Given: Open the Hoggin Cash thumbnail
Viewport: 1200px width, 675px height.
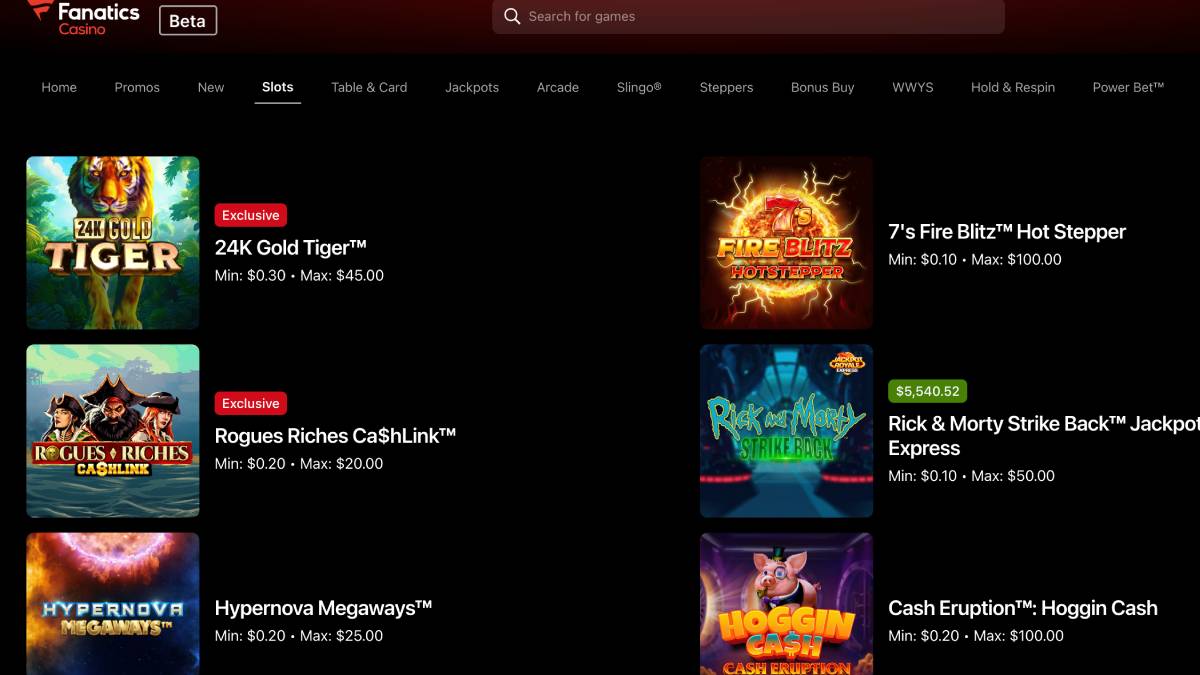Looking at the screenshot, I should tap(787, 603).
